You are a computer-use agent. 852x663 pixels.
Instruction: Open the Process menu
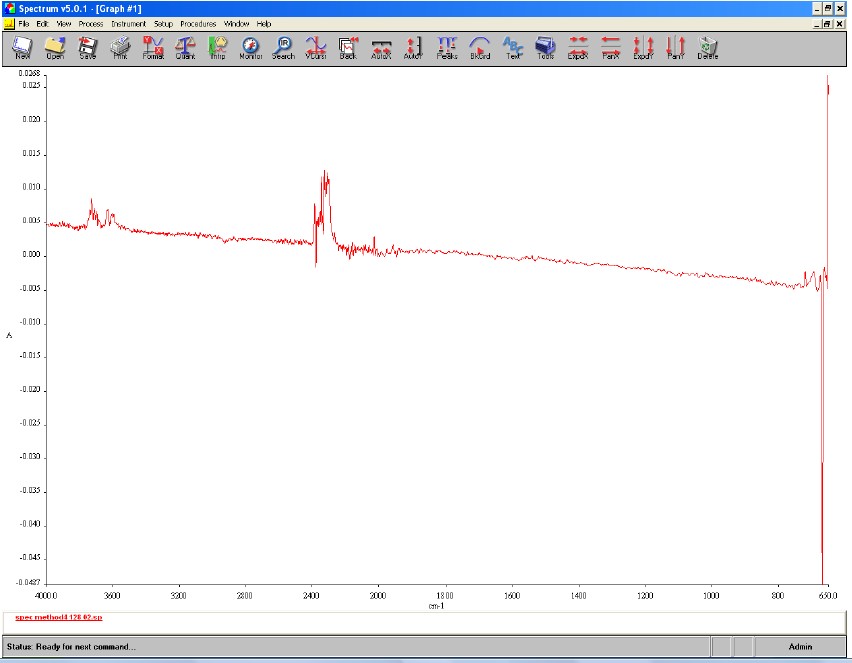(x=91, y=24)
